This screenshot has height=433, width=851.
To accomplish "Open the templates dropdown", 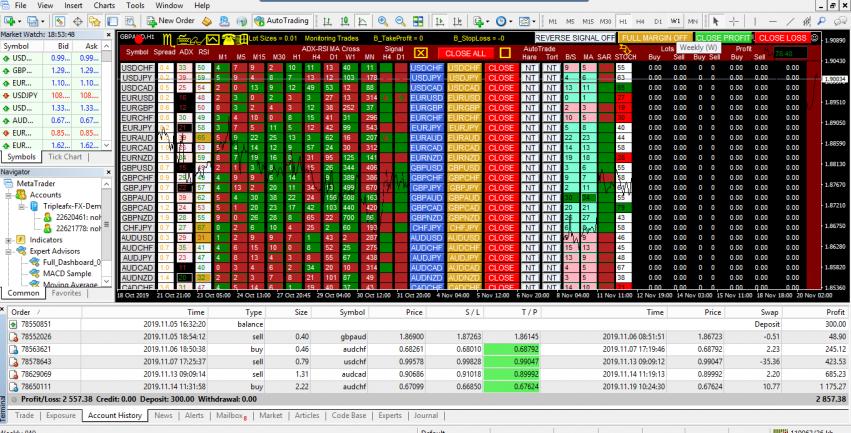I will (526, 22).
